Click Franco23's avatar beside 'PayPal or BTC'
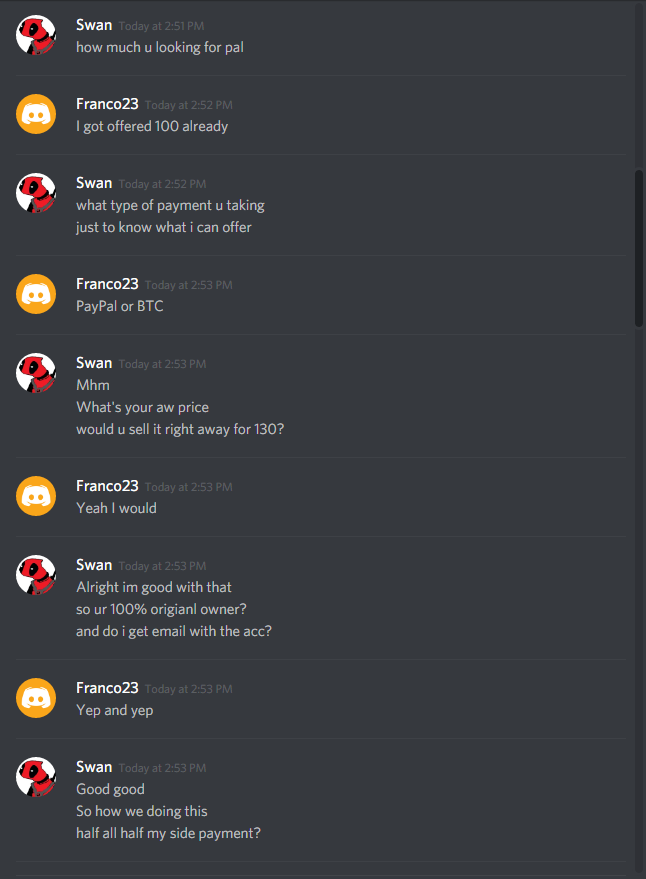 click(36, 294)
